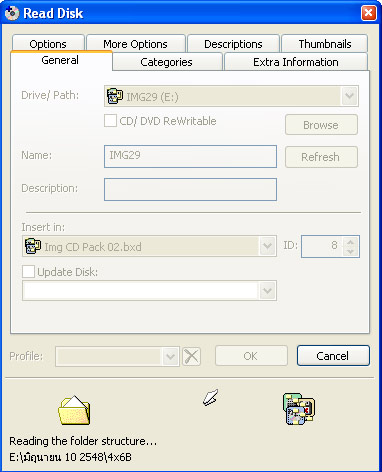This screenshot has height=472, width=382.
Task: Increase the ID value with the up arrow
Action: point(350,242)
